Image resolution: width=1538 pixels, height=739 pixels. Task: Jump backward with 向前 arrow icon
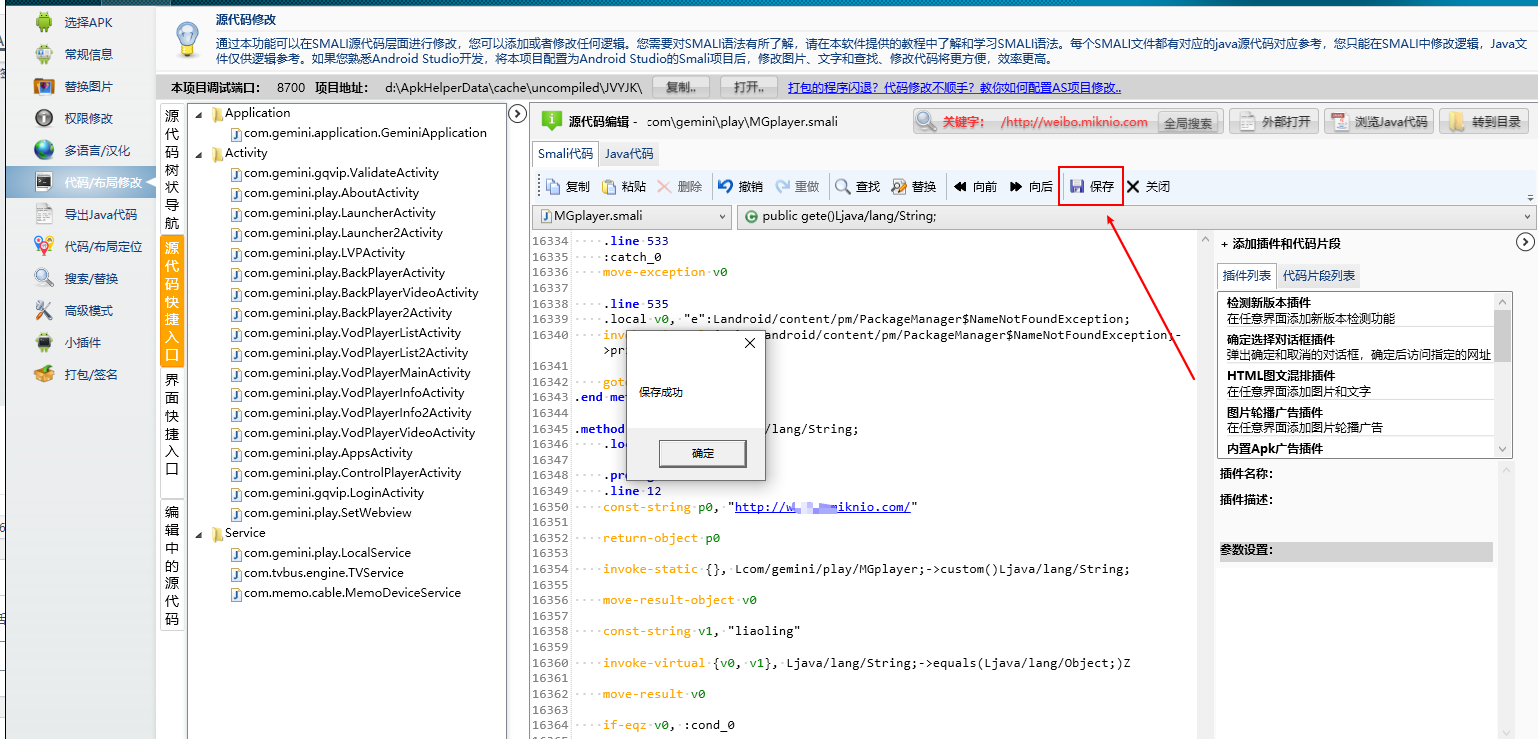pos(960,187)
